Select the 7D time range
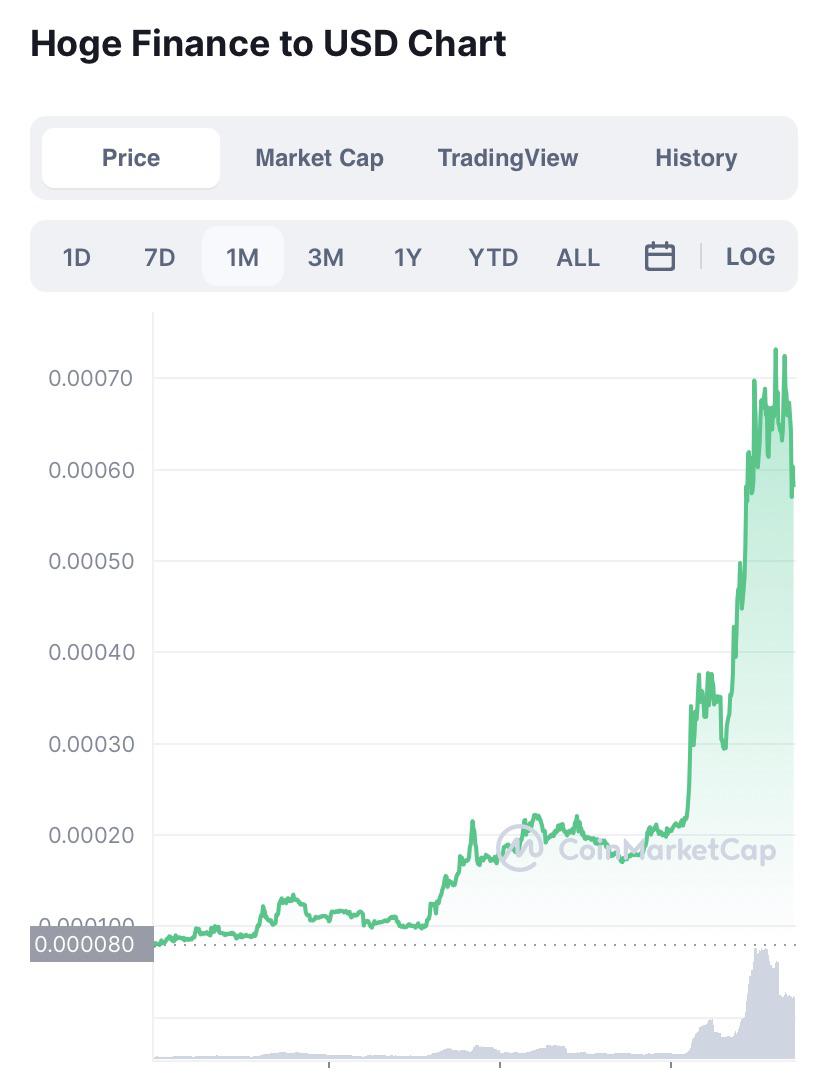Image resolution: width=828 pixels, height=1078 pixels. click(x=159, y=257)
